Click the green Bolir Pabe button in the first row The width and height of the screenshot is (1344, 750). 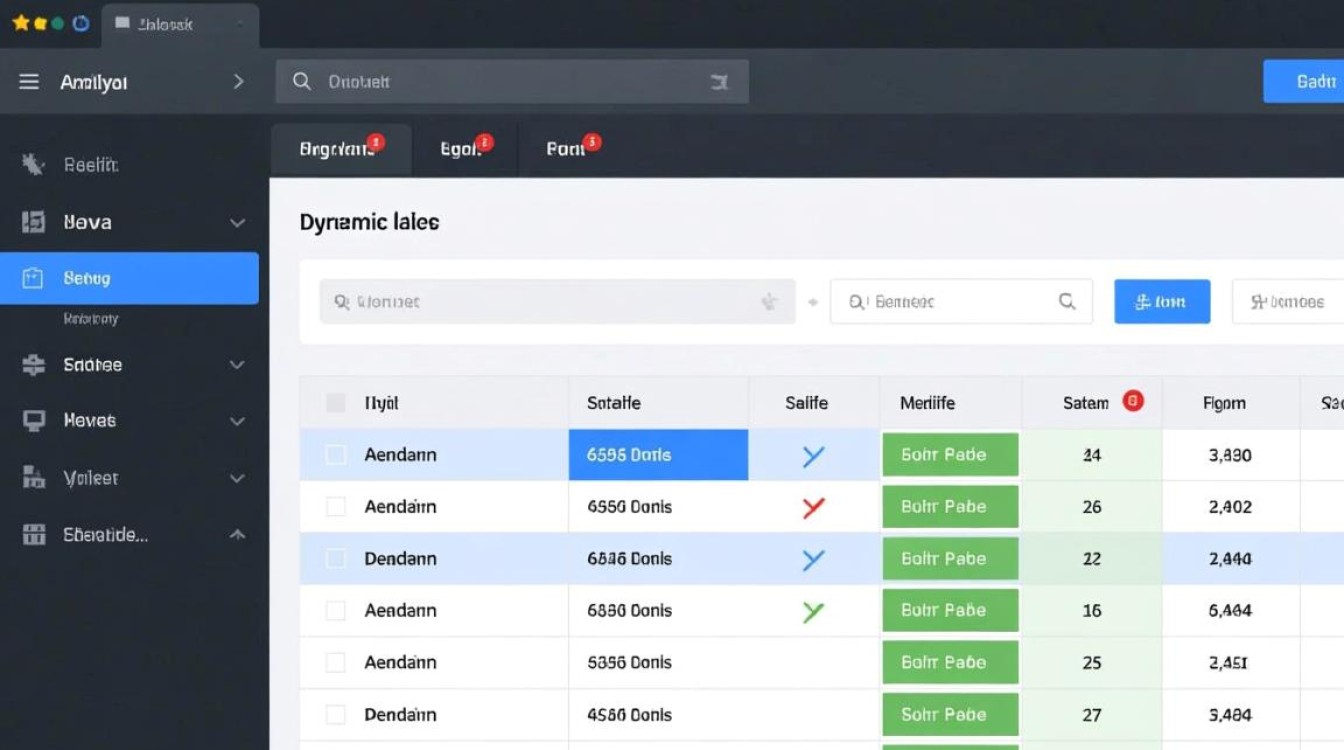pyautogui.click(x=949, y=455)
